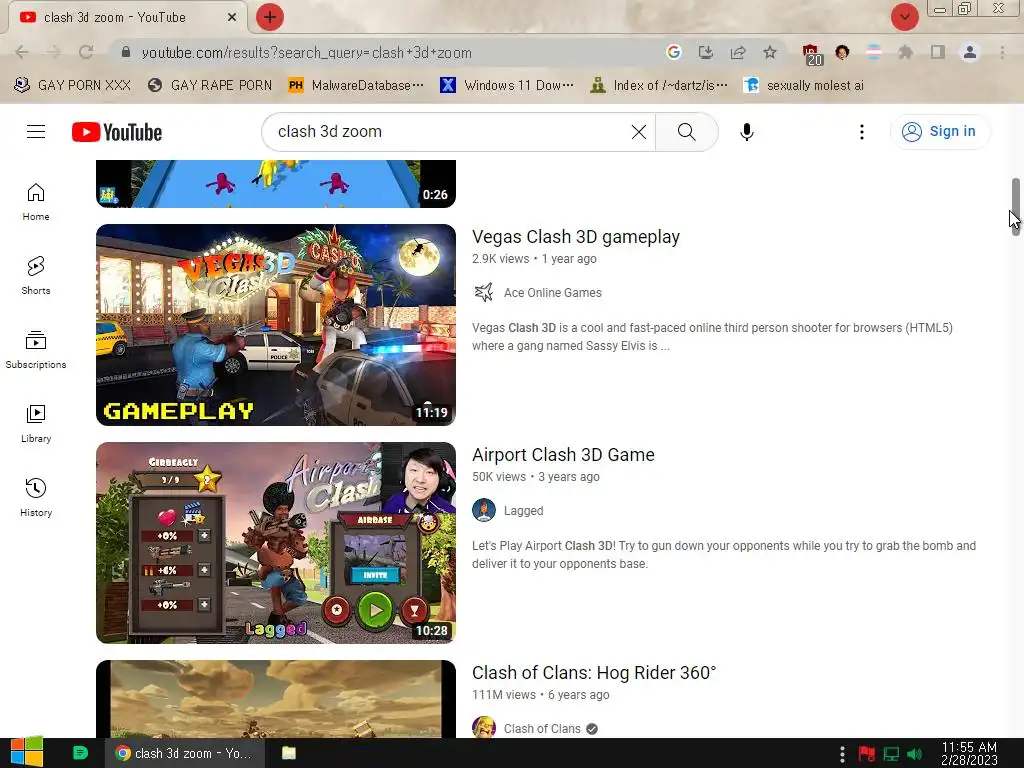Click the volume speaker tray icon

(914, 754)
